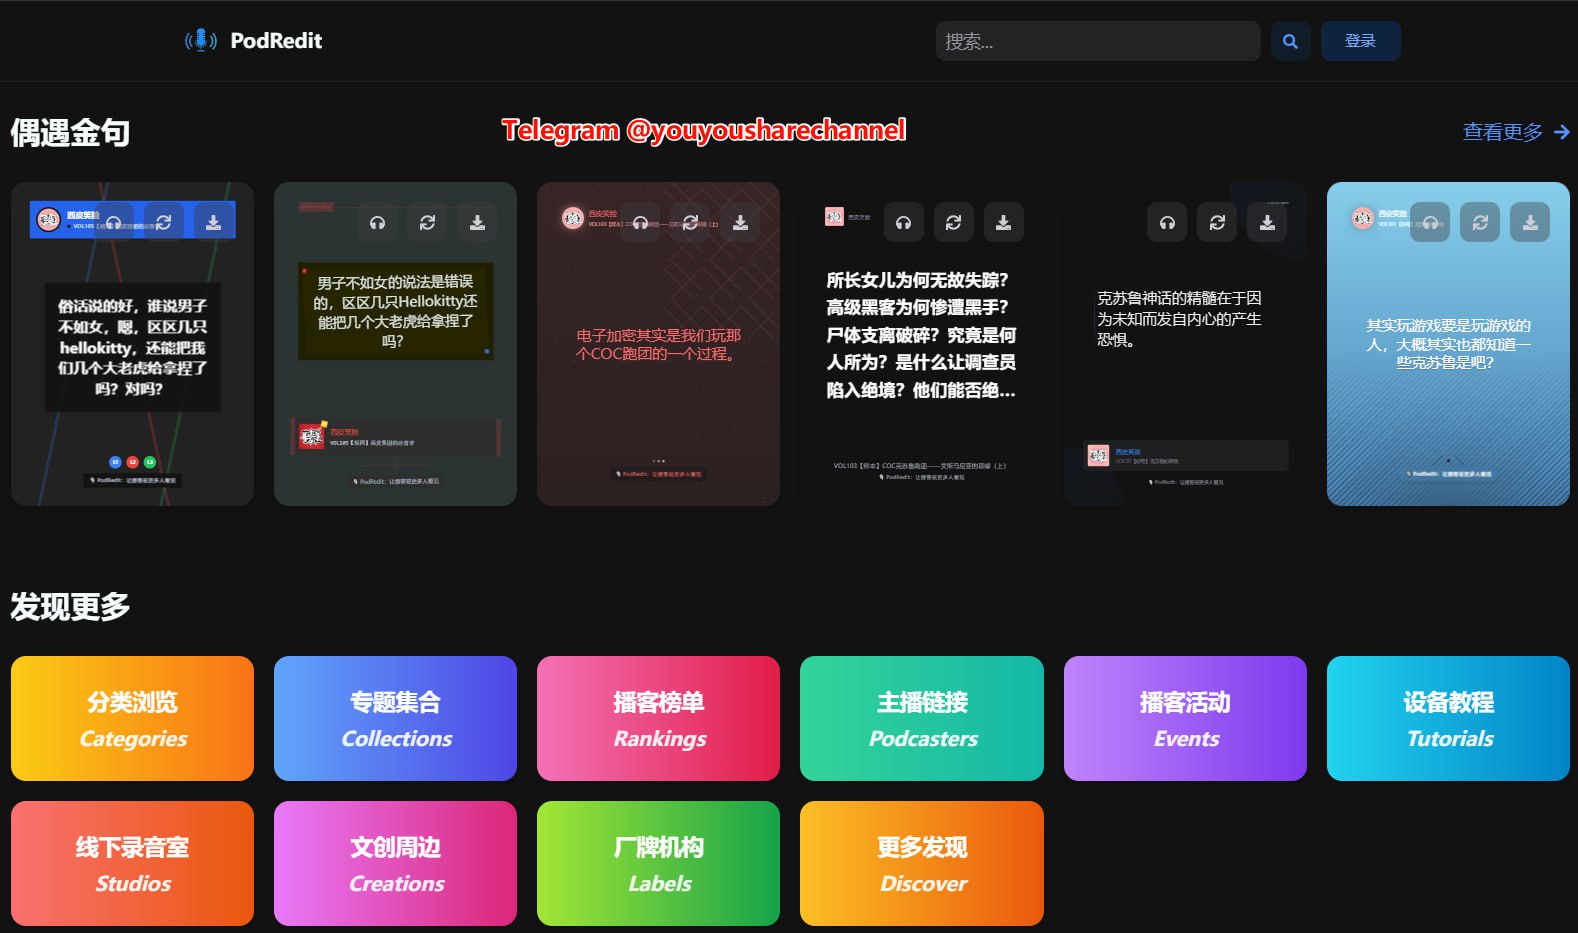Click the 登录 login button
Image resolution: width=1578 pixels, height=933 pixels.
tap(1360, 41)
